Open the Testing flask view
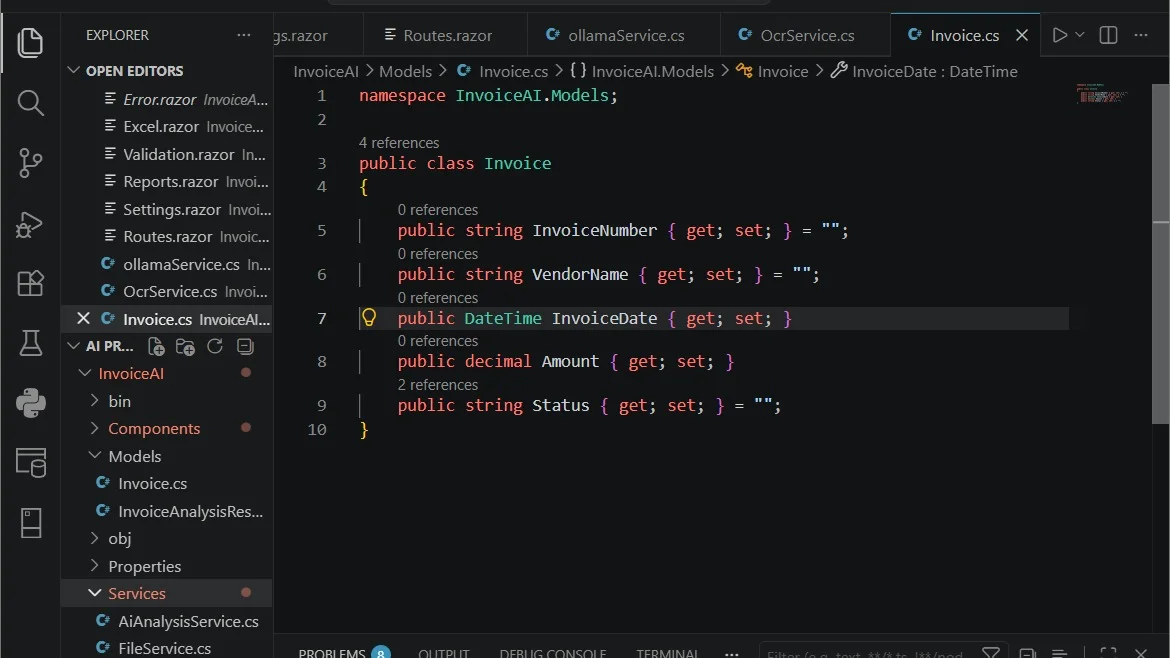This screenshot has height=658, width=1170. tap(30, 343)
